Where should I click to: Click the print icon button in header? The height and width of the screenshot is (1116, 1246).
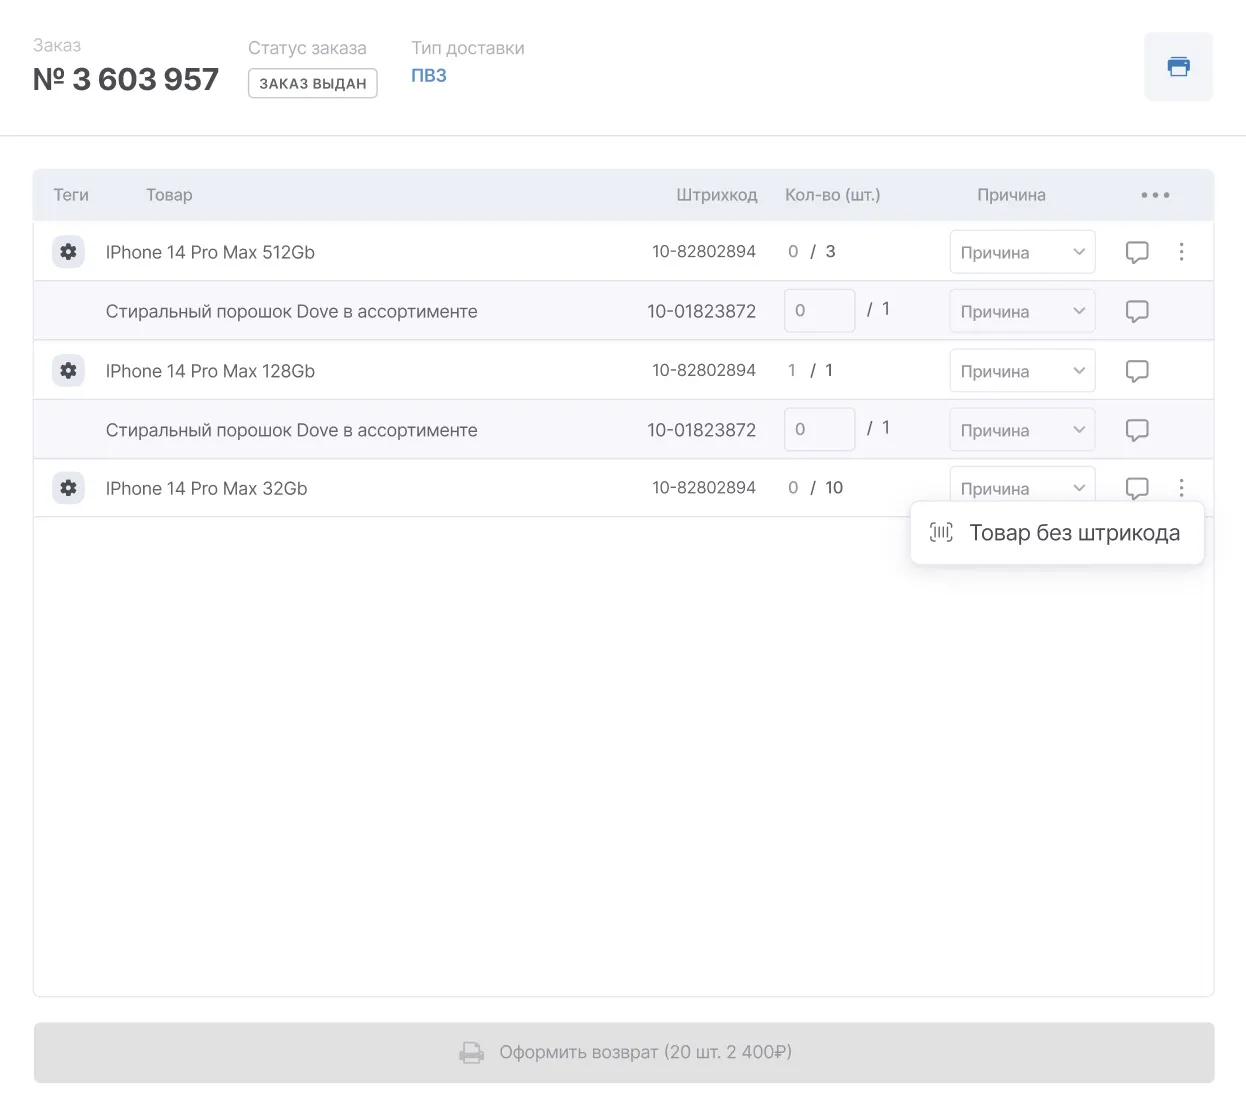(x=1178, y=67)
